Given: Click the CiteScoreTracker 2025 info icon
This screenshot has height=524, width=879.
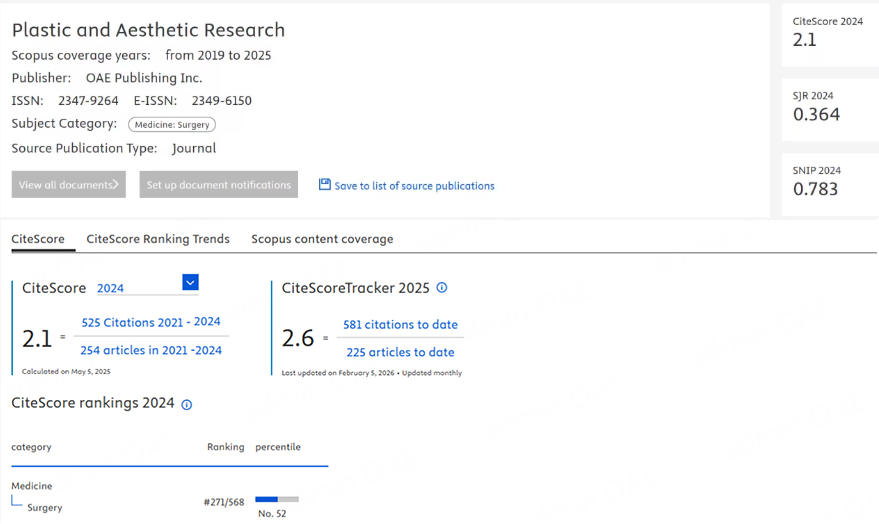Looking at the screenshot, I should pyautogui.click(x=442, y=287).
